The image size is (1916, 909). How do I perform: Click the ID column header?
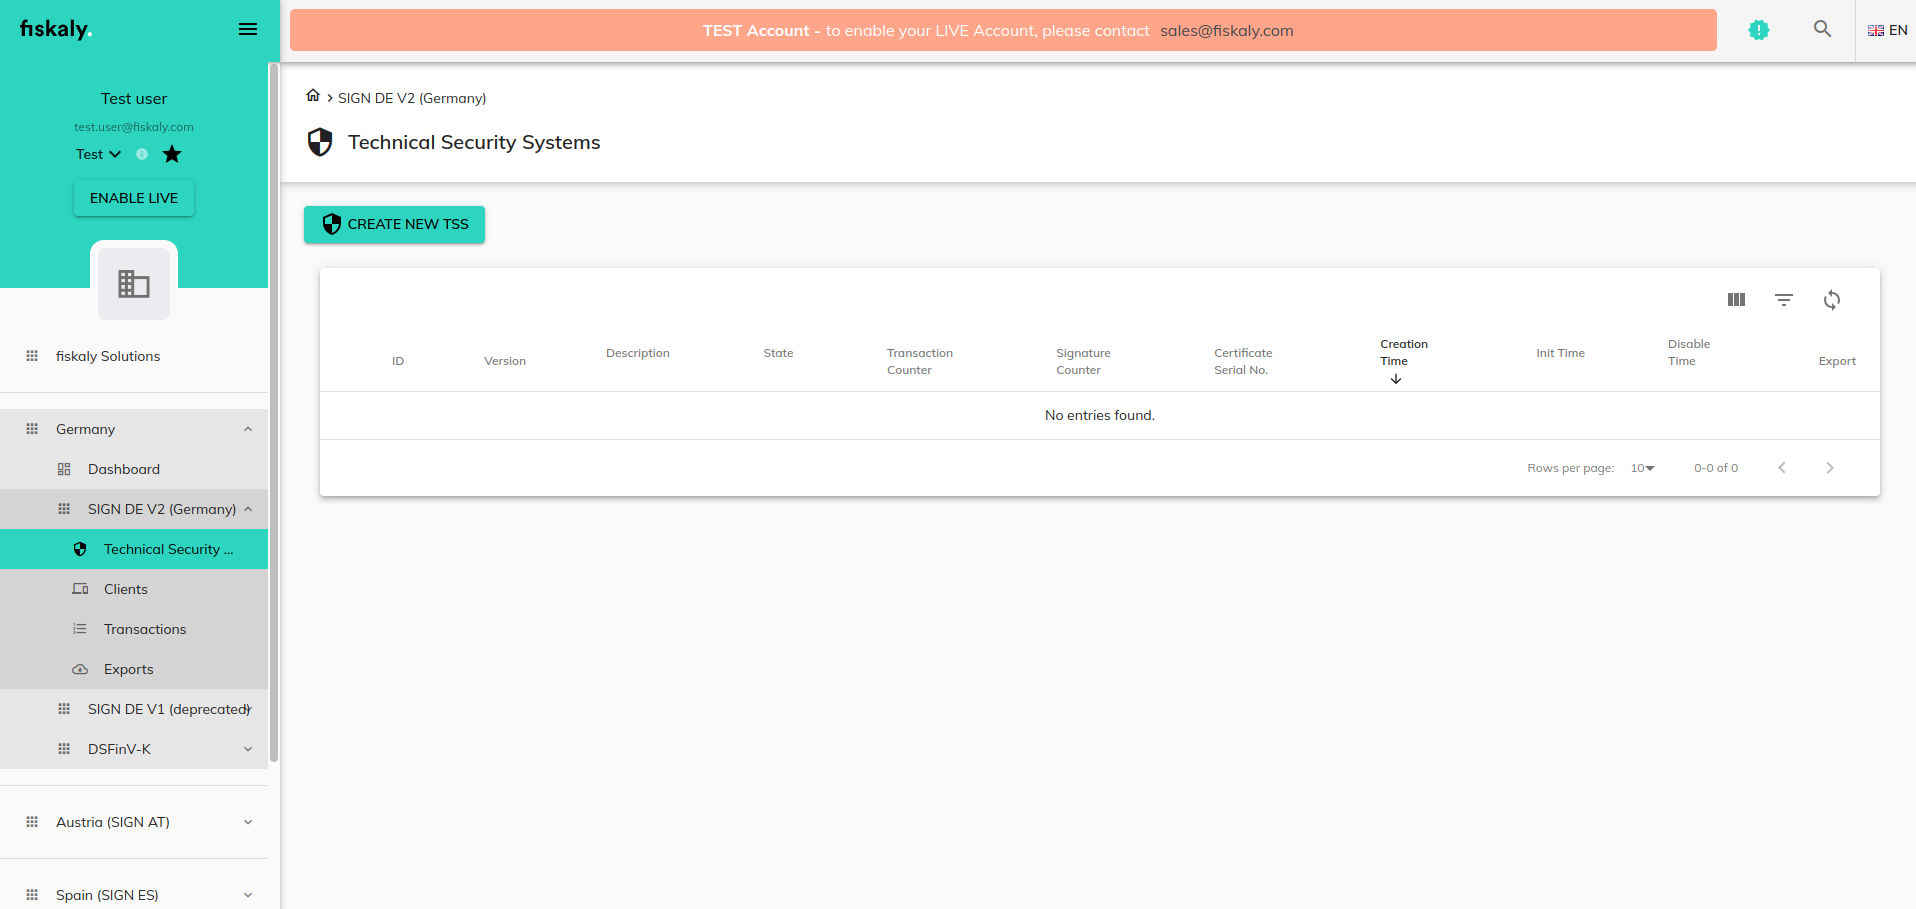pos(398,361)
